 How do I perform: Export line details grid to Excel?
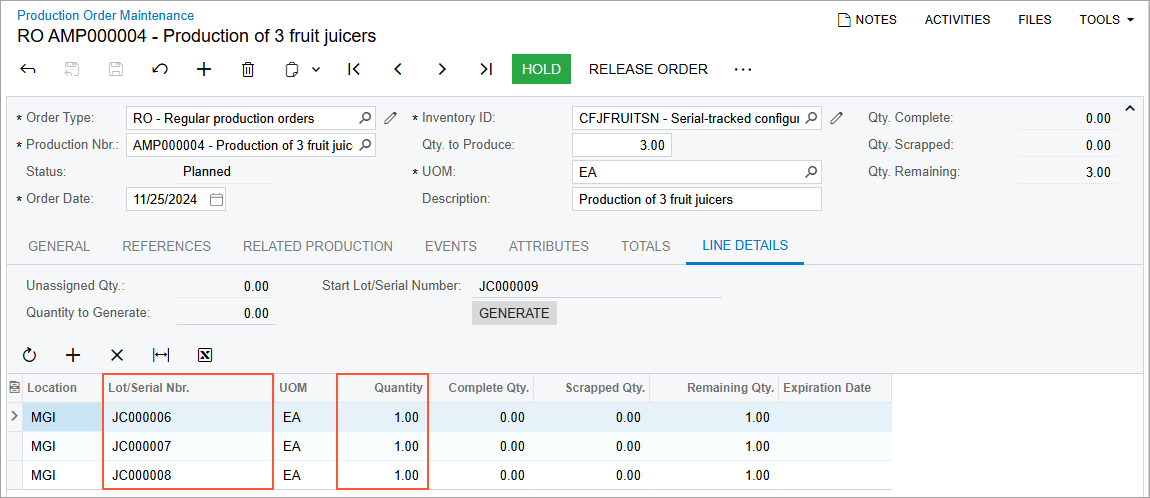click(205, 355)
